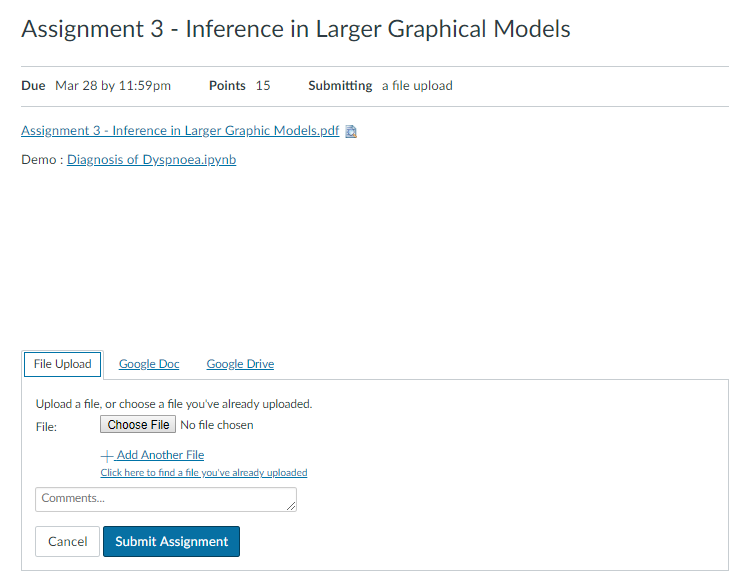
Task: Open the Assignment 3 PDF file link
Action: click(180, 131)
